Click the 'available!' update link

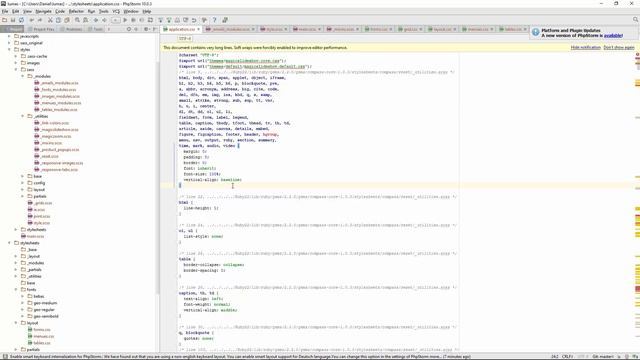[613, 36]
